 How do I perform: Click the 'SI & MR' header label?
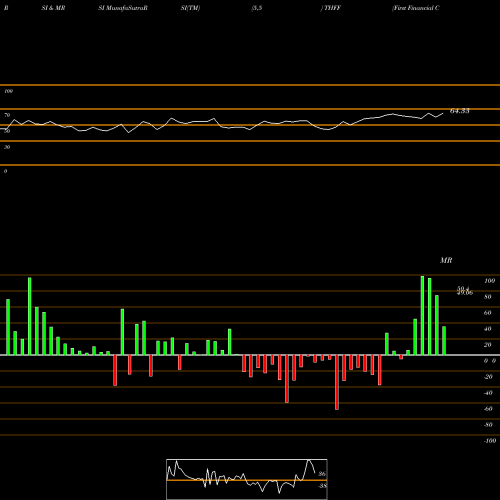click(x=53, y=8)
